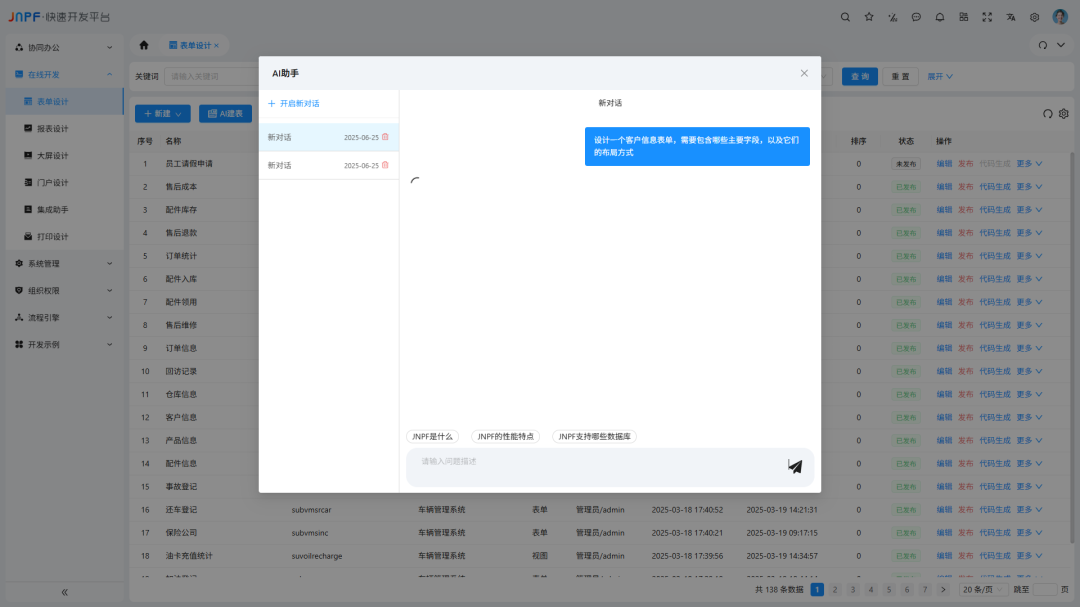Click the favorites star icon in top bar

tap(869, 17)
